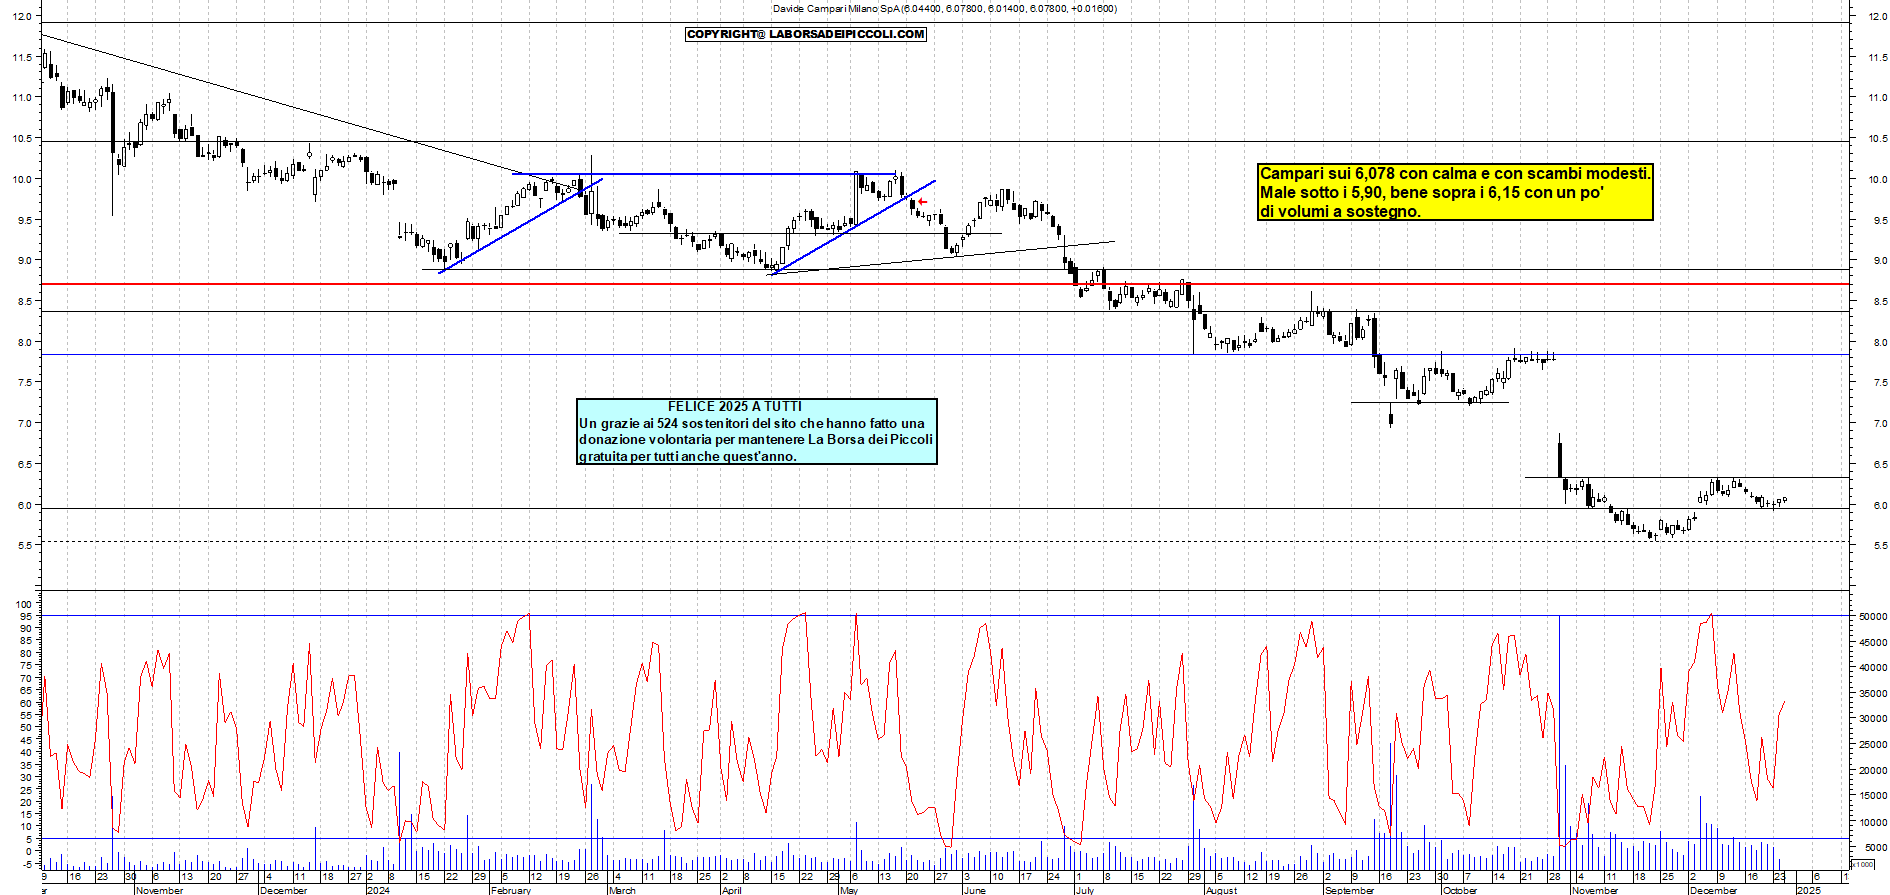Click the Davide Campari Milano SpA chart title
The width and height of the screenshot is (1890, 895).
pos(945,9)
